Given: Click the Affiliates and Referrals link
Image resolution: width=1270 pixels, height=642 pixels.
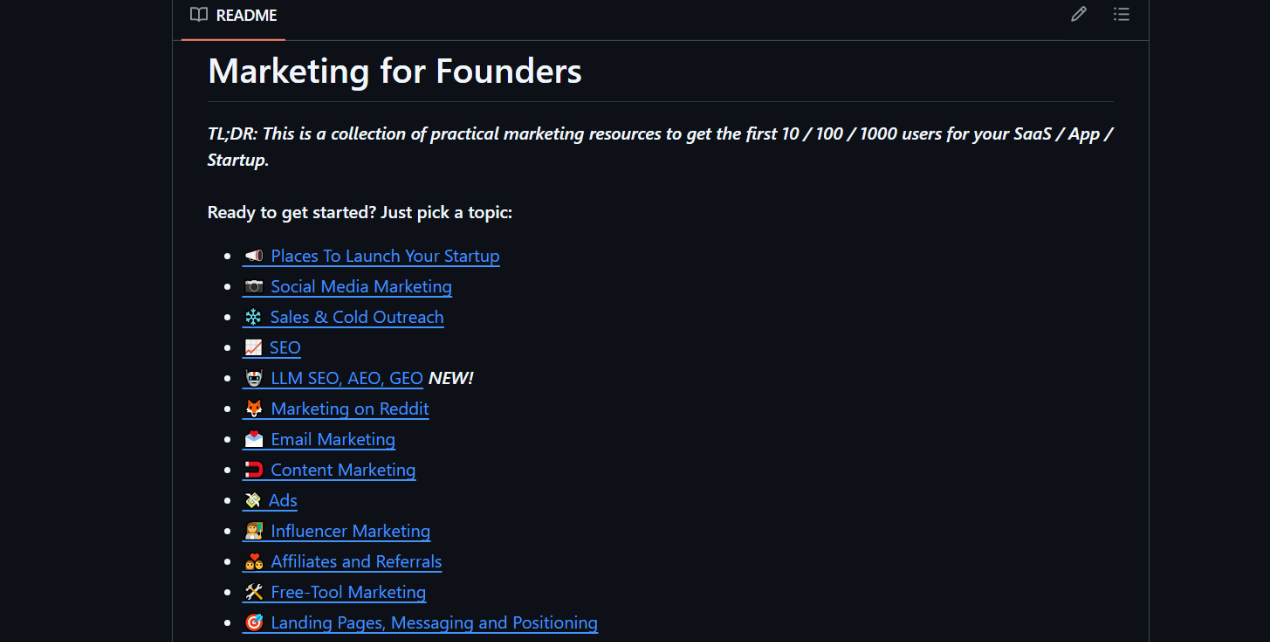Looking at the screenshot, I should point(356,561).
